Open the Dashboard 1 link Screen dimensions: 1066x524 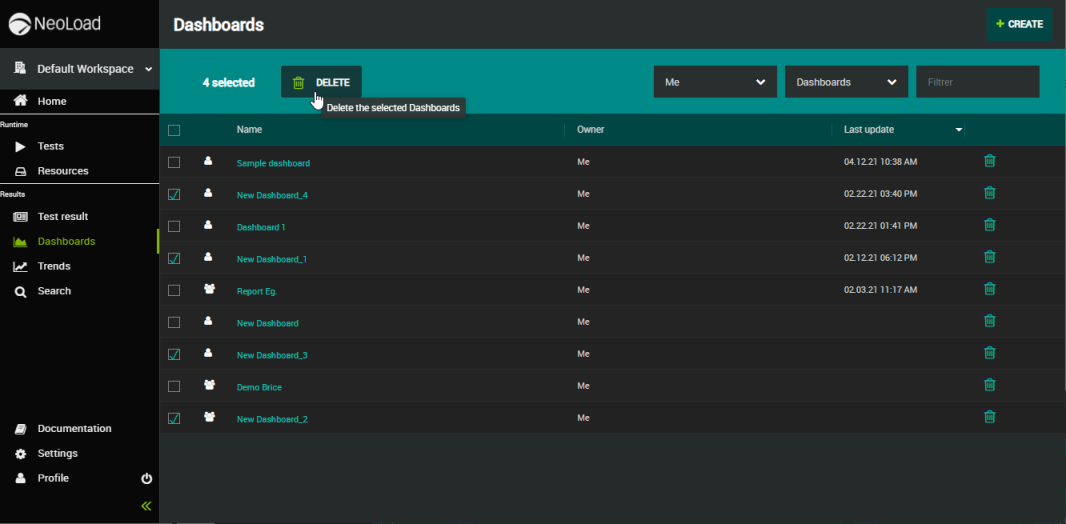click(x=261, y=227)
